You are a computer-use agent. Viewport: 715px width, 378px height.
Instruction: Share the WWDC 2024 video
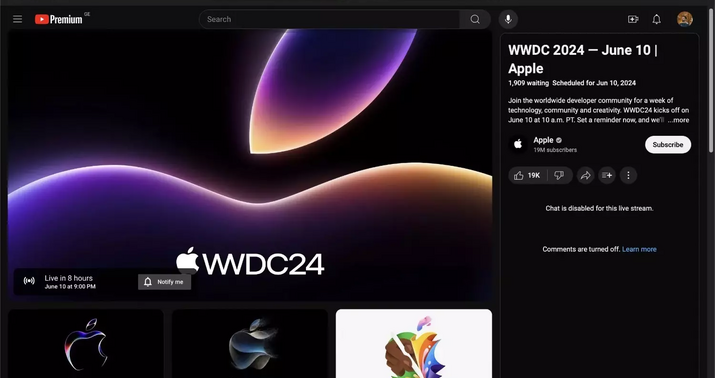585,175
